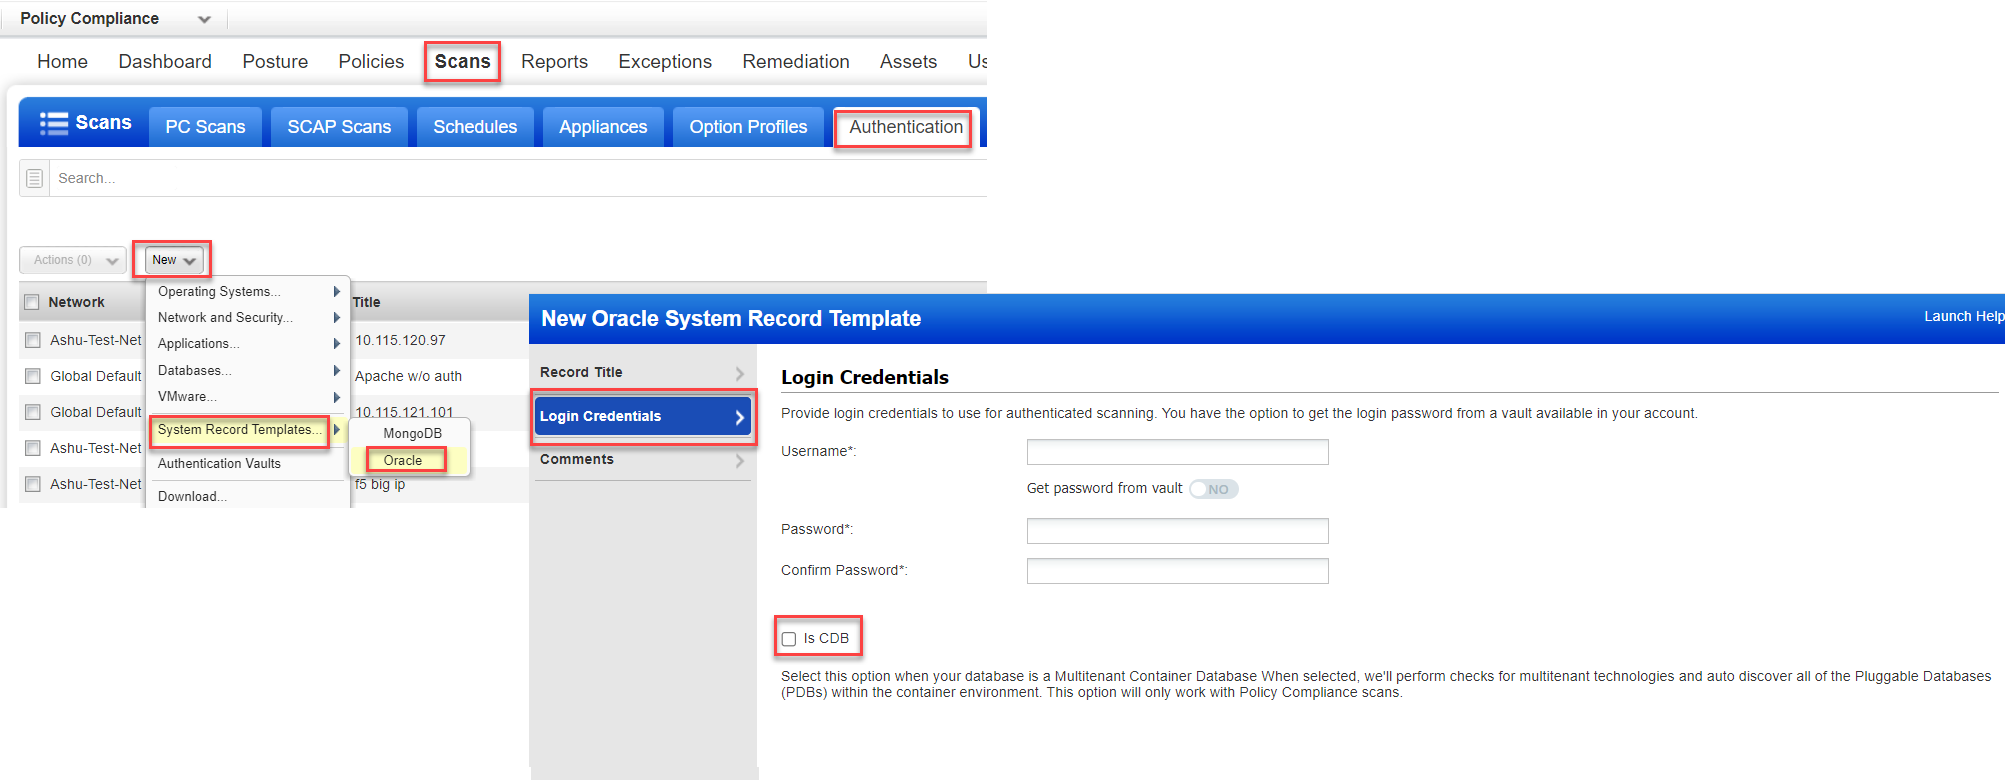
Task: Open the Record Title section
Action: [643, 372]
